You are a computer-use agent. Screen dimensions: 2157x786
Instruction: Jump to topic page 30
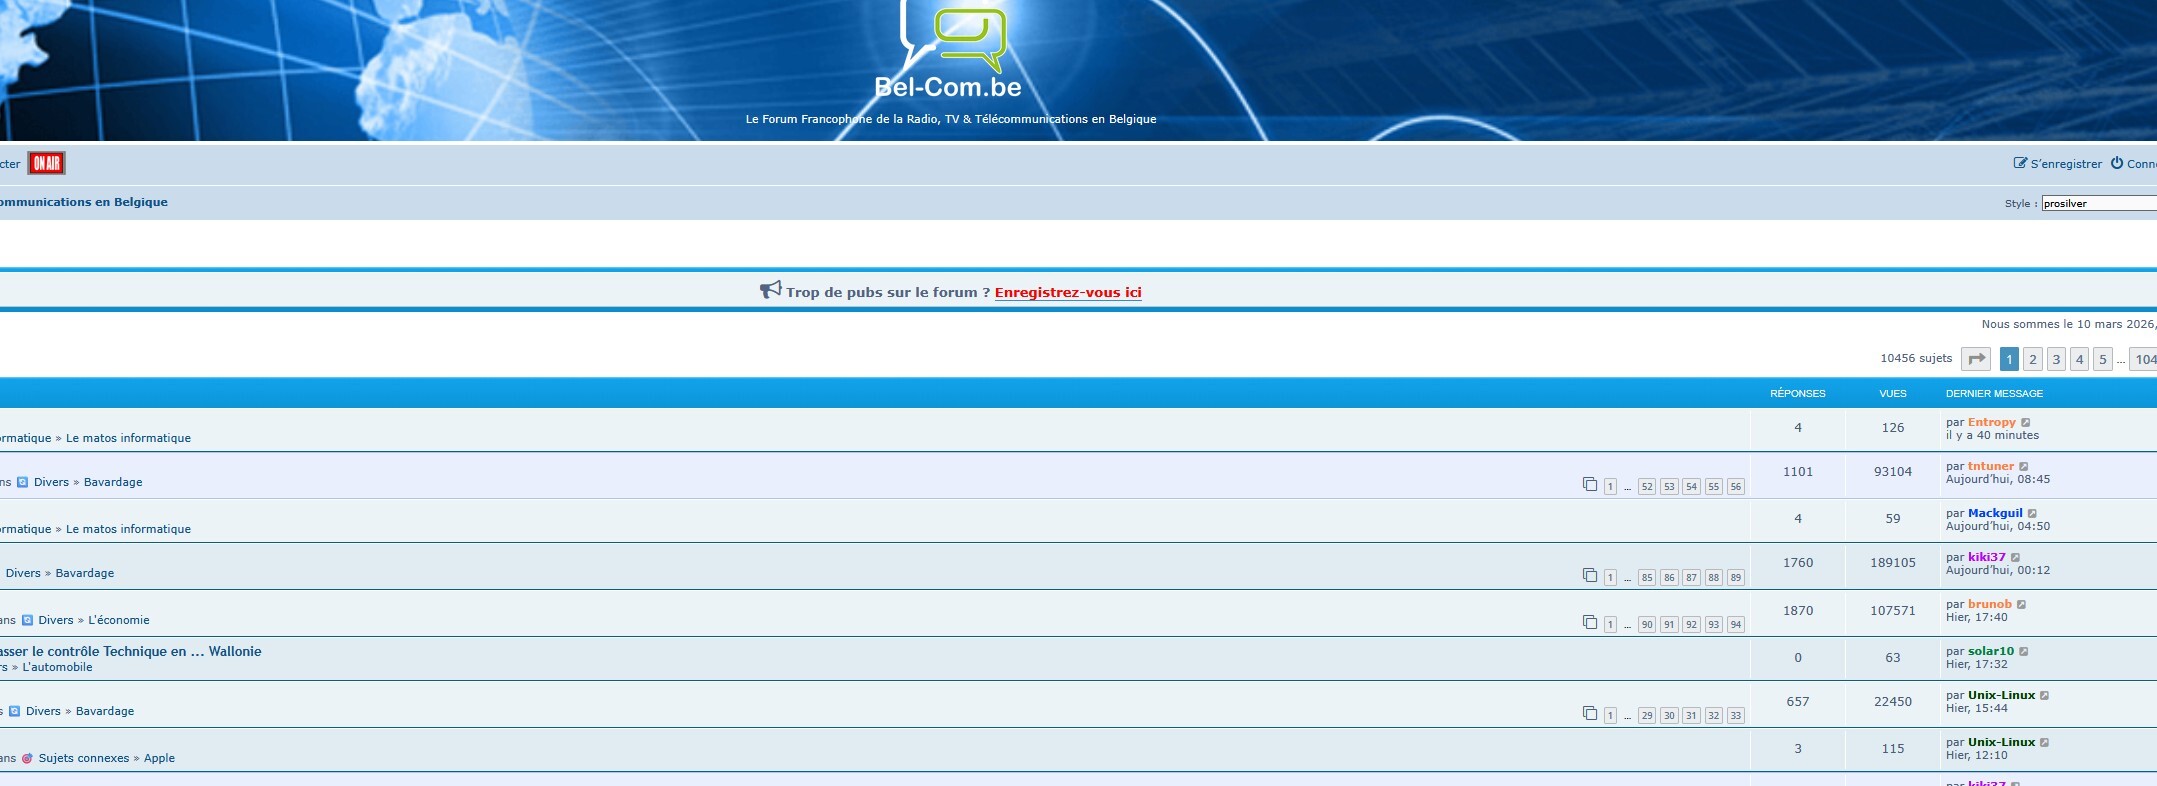pyautogui.click(x=1669, y=716)
